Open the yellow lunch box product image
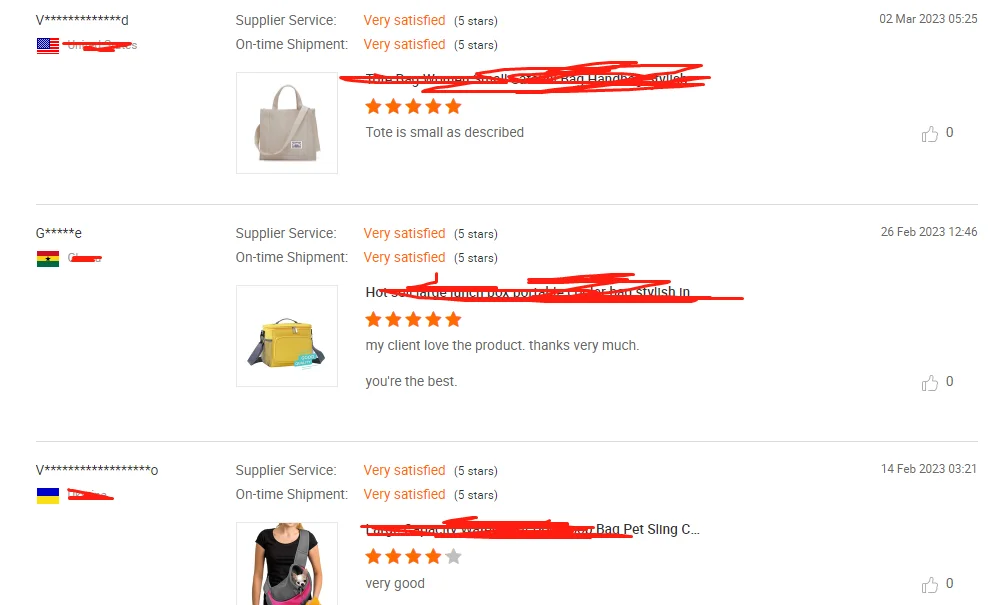 tap(287, 336)
